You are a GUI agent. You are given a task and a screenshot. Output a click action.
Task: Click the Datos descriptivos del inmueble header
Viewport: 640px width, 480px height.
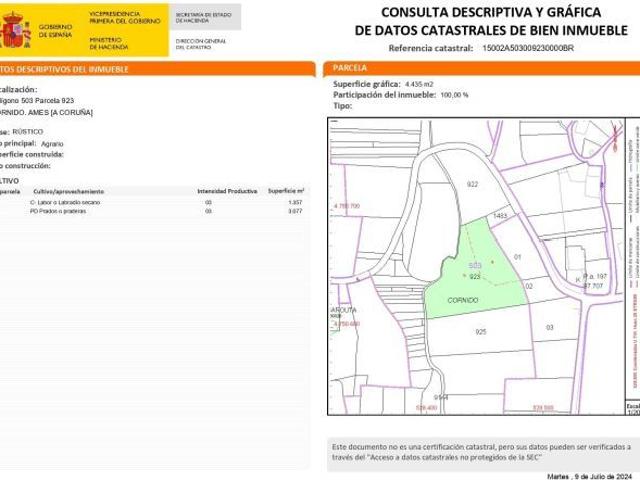pyautogui.click(x=64, y=69)
